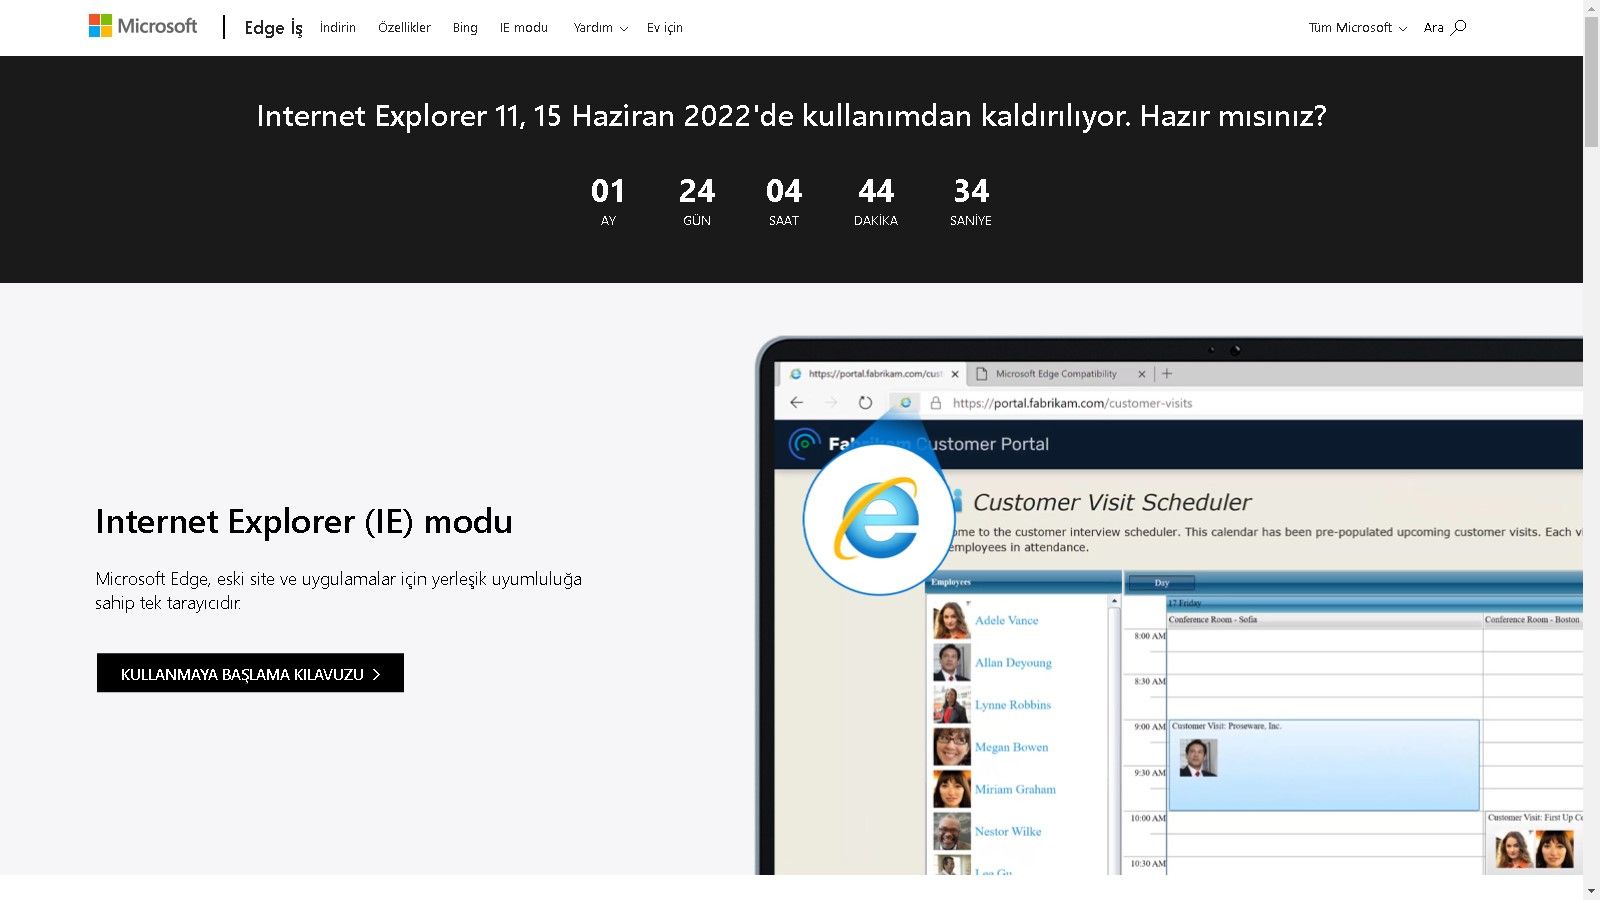Click the countdown '34' SANİYE value
The width and height of the screenshot is (1600, 900).
(971, 191)
